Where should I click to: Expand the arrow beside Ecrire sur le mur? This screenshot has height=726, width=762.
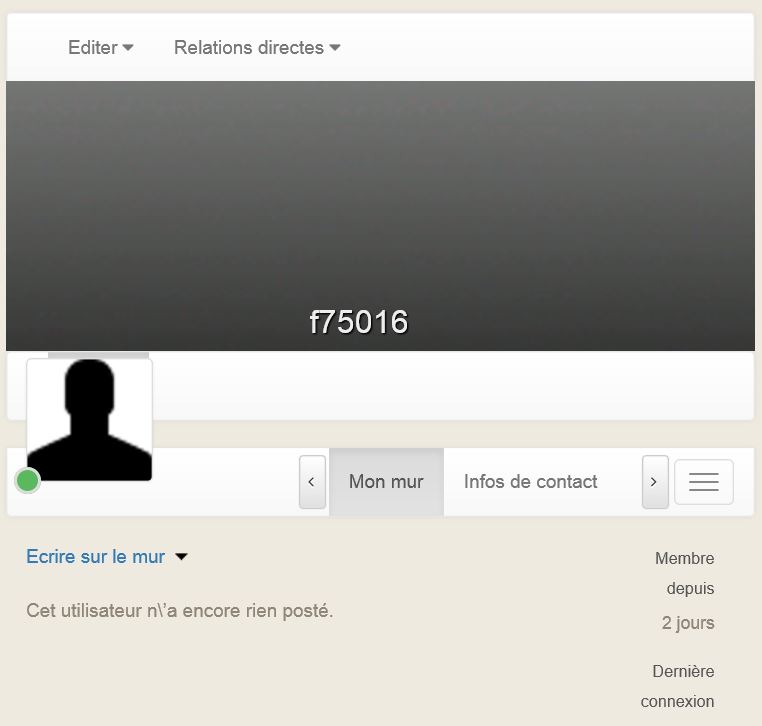[181, 557]
